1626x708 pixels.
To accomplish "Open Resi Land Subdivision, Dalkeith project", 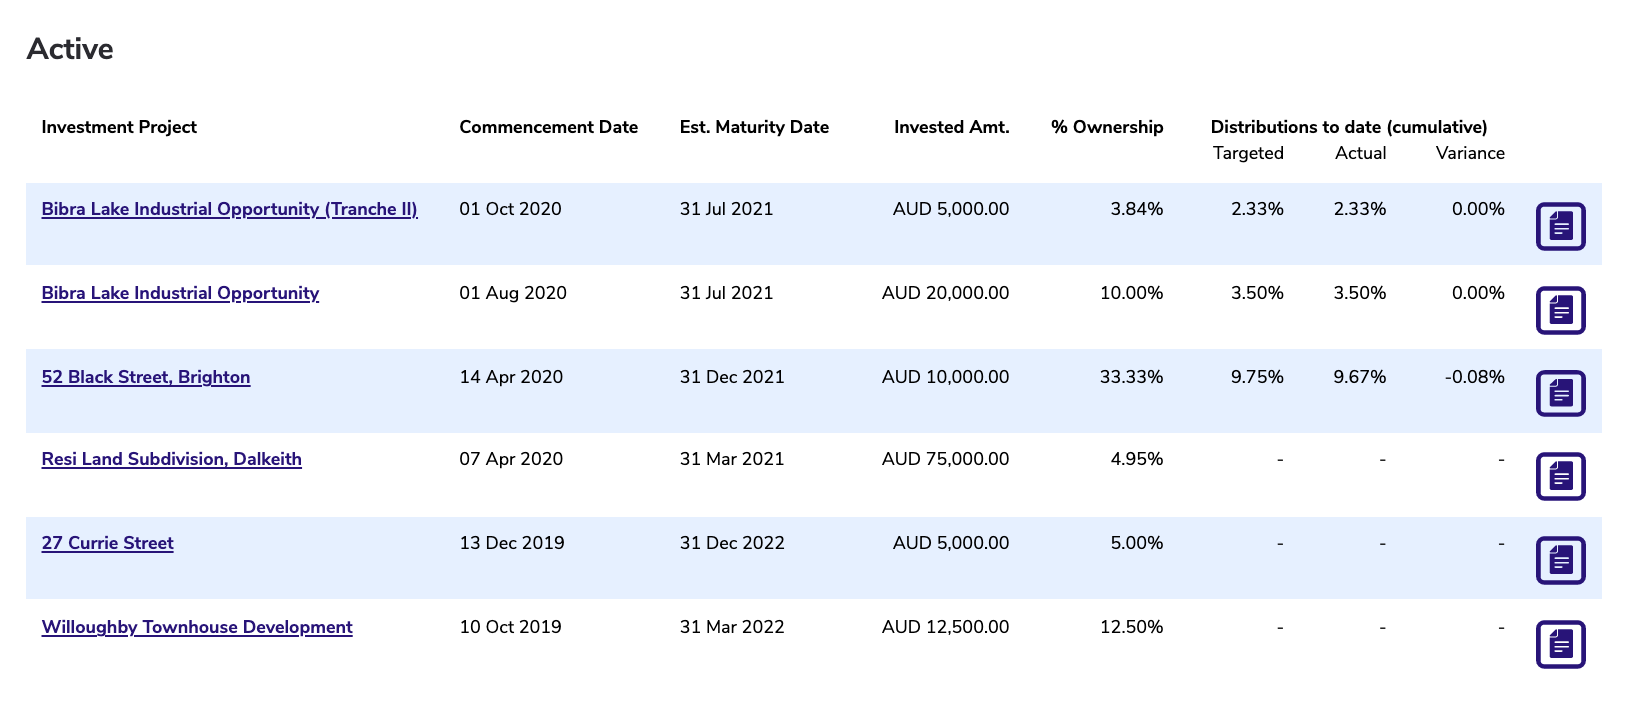I will point(171,459).
